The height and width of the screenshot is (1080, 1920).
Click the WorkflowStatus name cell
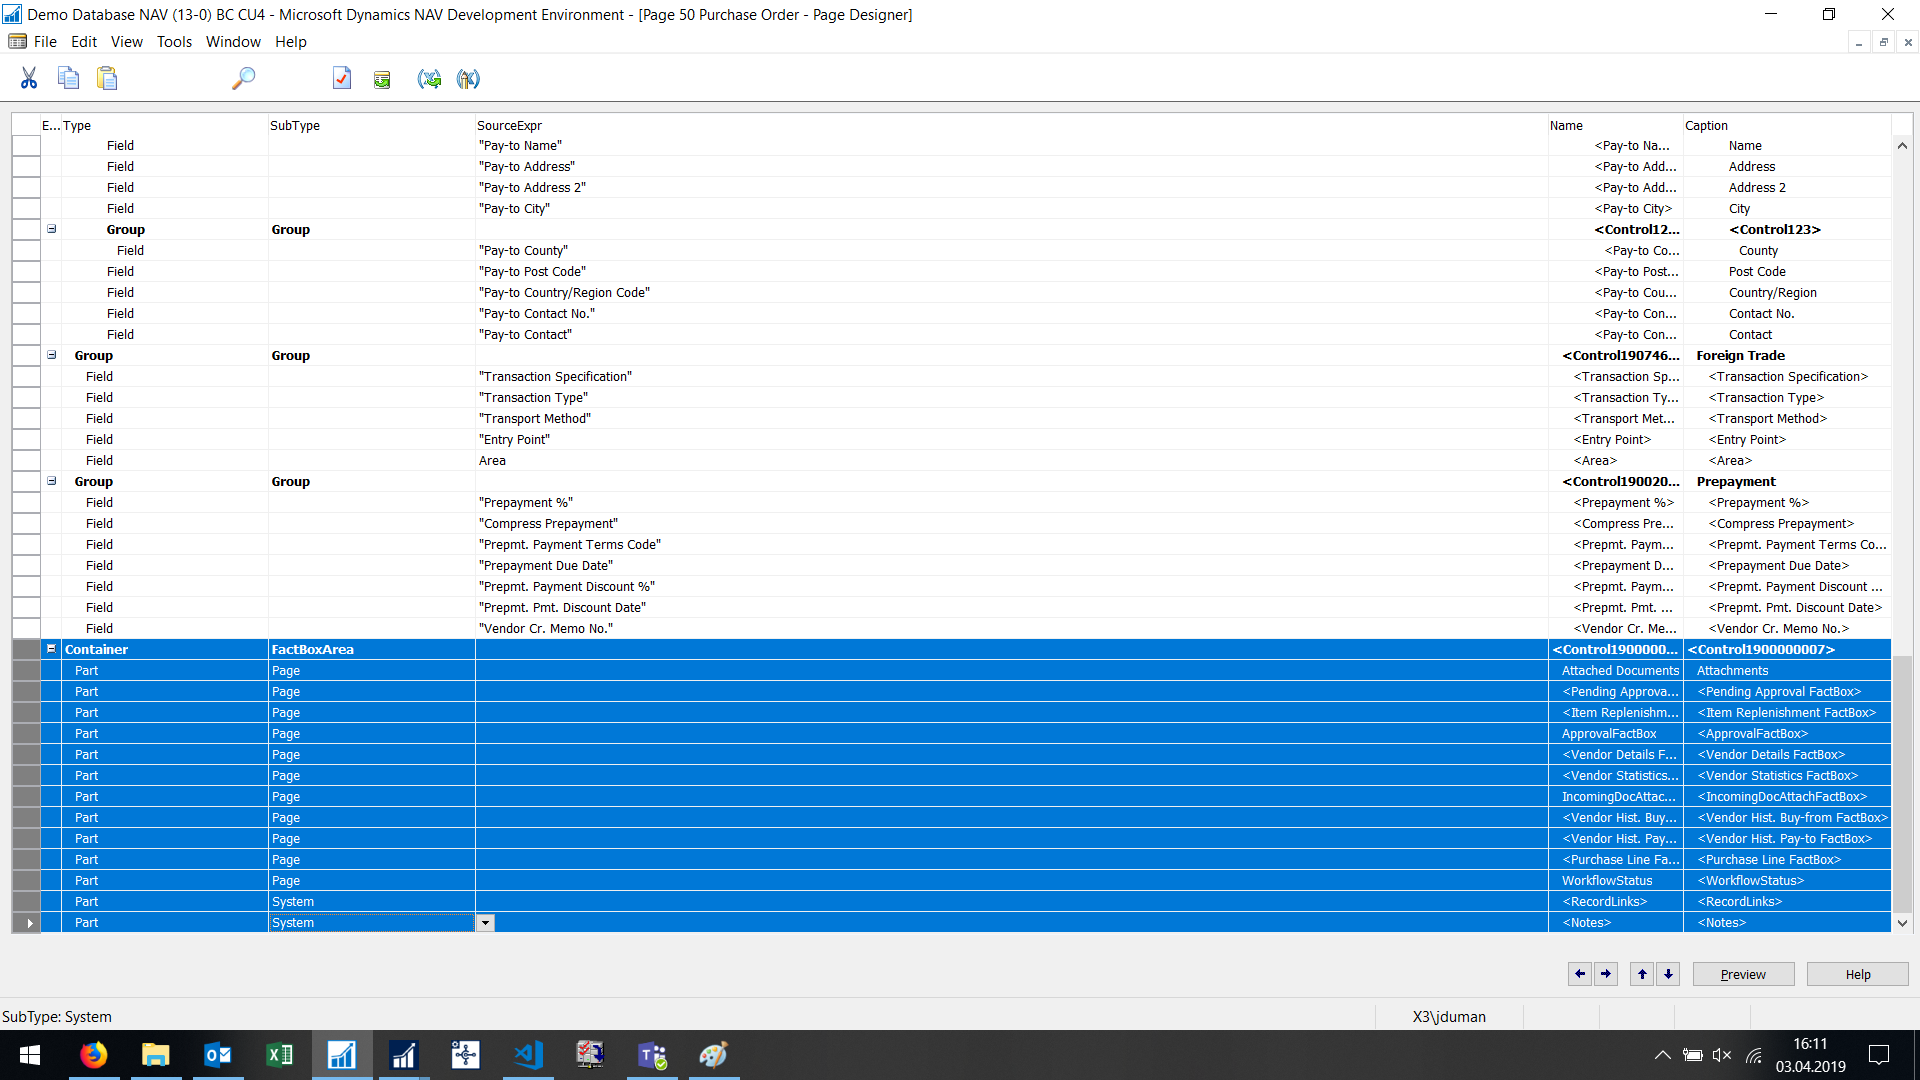click(1616, 881)
